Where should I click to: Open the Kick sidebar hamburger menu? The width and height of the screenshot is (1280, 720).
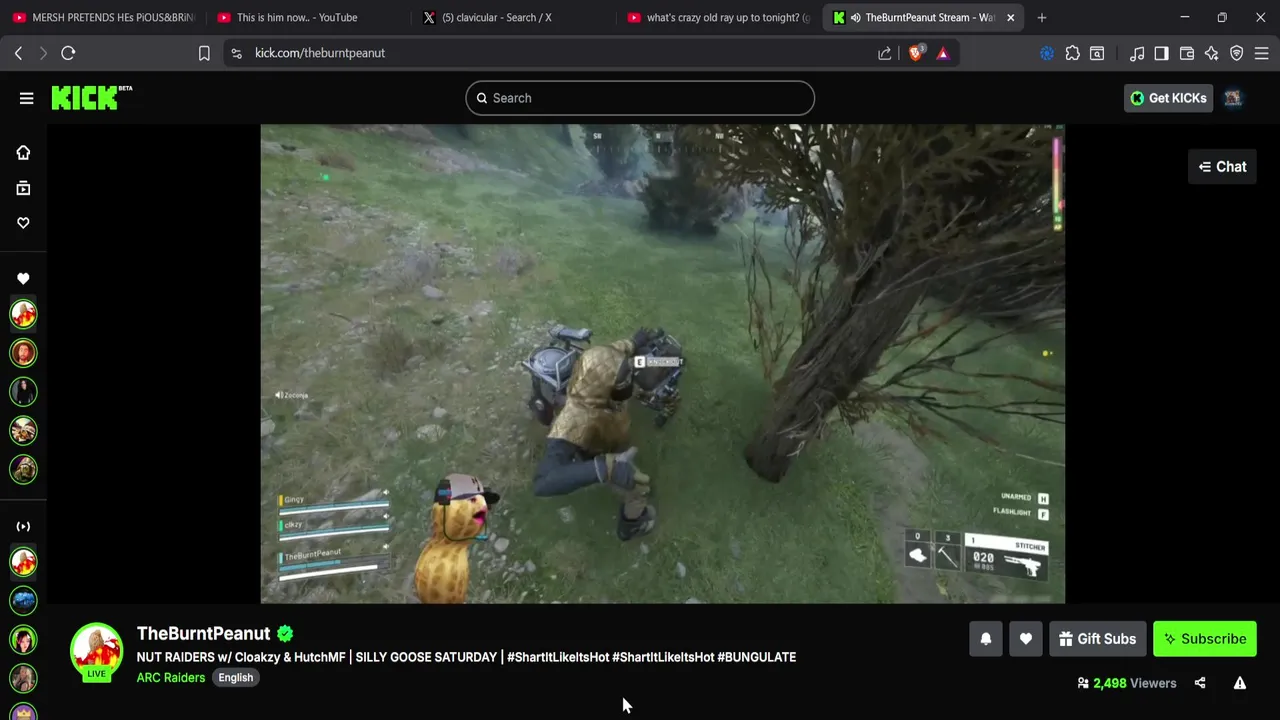click(x=26, y=98)
